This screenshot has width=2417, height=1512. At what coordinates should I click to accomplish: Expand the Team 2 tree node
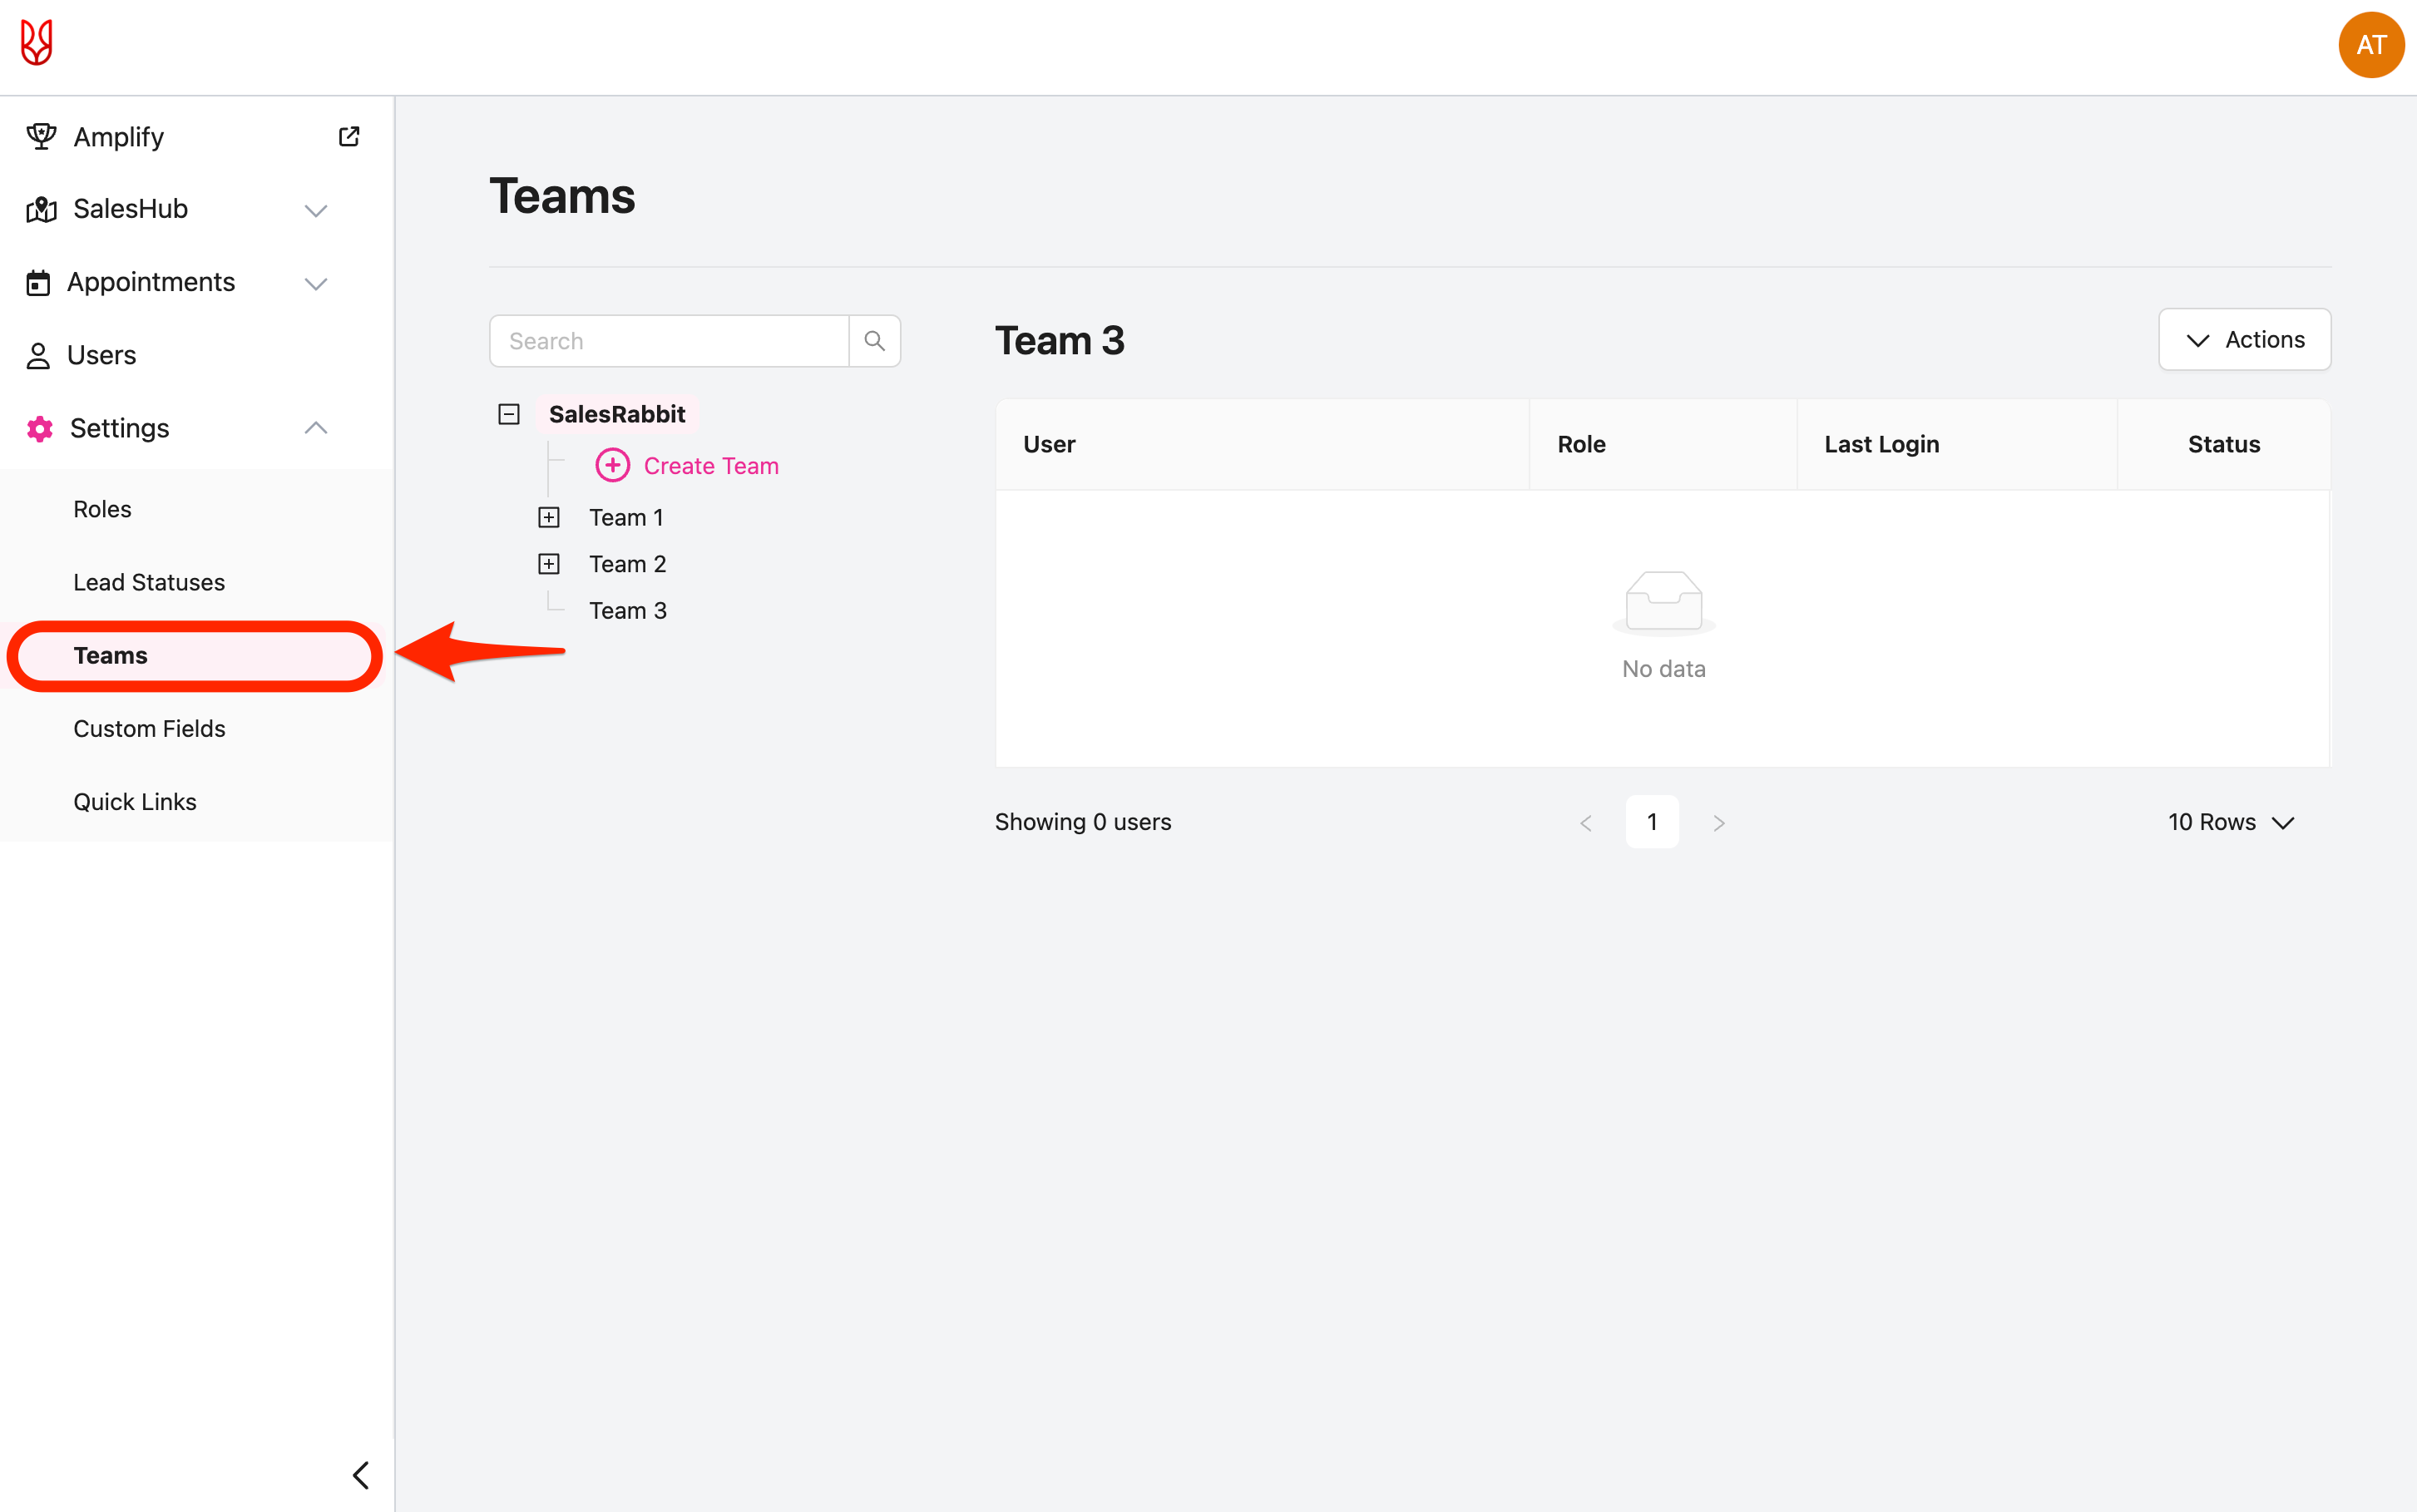[x=549, y=564]
